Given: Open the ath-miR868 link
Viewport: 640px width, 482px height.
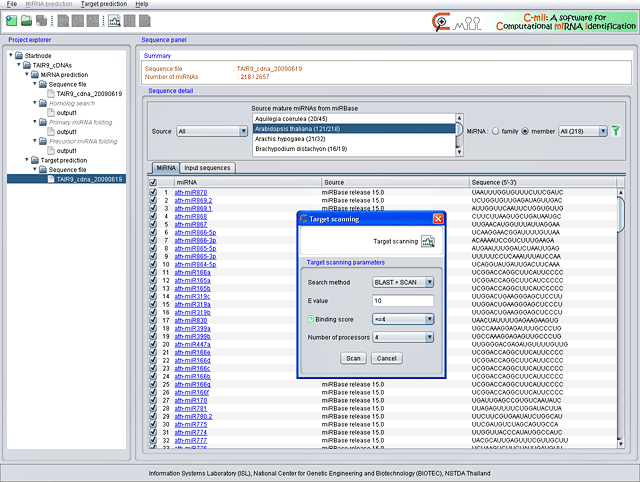Looking at the screenshot, I should click(191, 216).
